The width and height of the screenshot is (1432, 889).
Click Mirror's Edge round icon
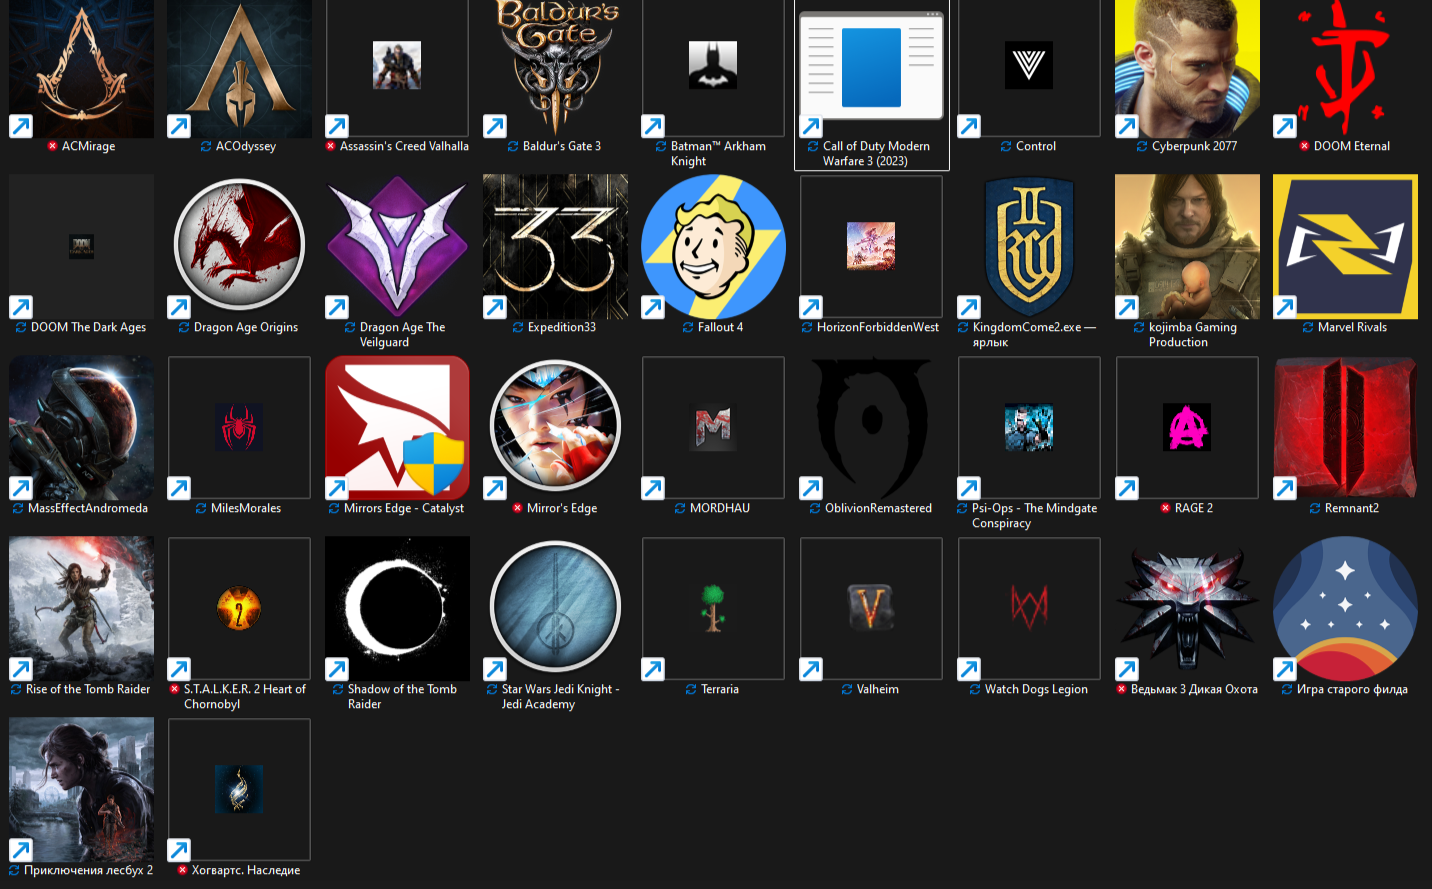point(556,428)
